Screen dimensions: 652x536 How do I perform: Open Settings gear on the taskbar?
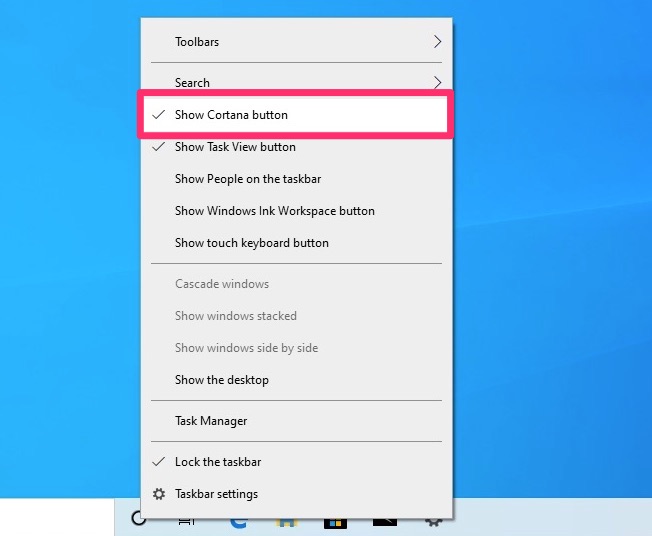coord(434,521)
